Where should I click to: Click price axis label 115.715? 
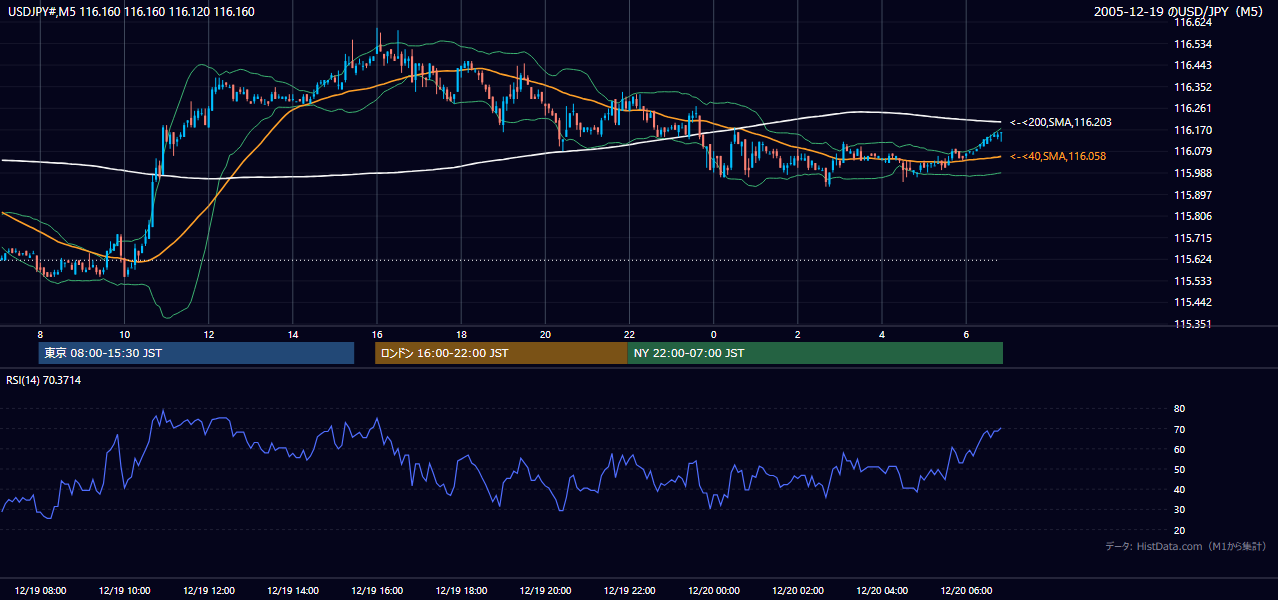click(1192, 238)
